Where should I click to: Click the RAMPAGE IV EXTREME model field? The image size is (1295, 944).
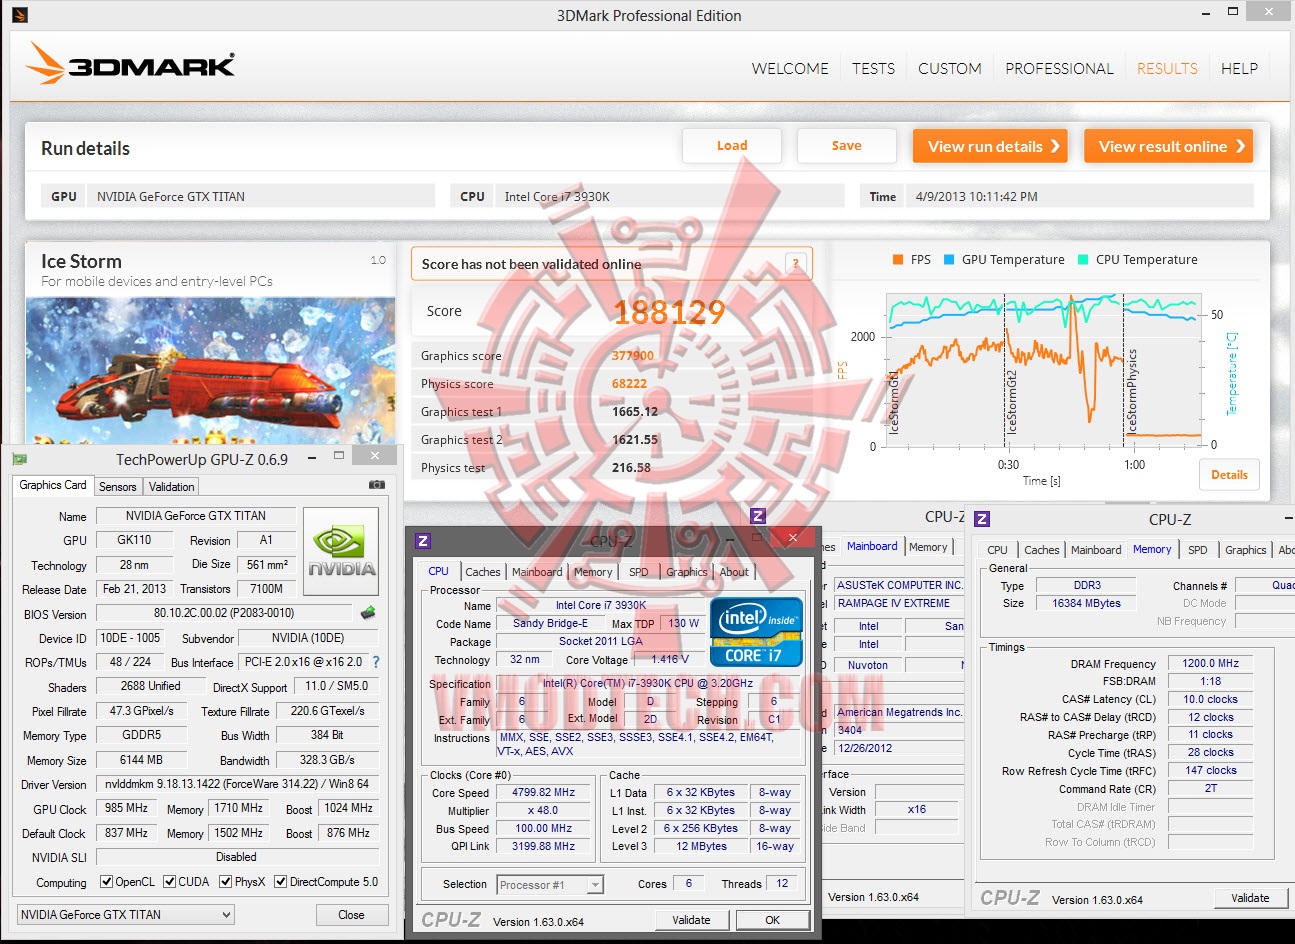click(898, 603)
